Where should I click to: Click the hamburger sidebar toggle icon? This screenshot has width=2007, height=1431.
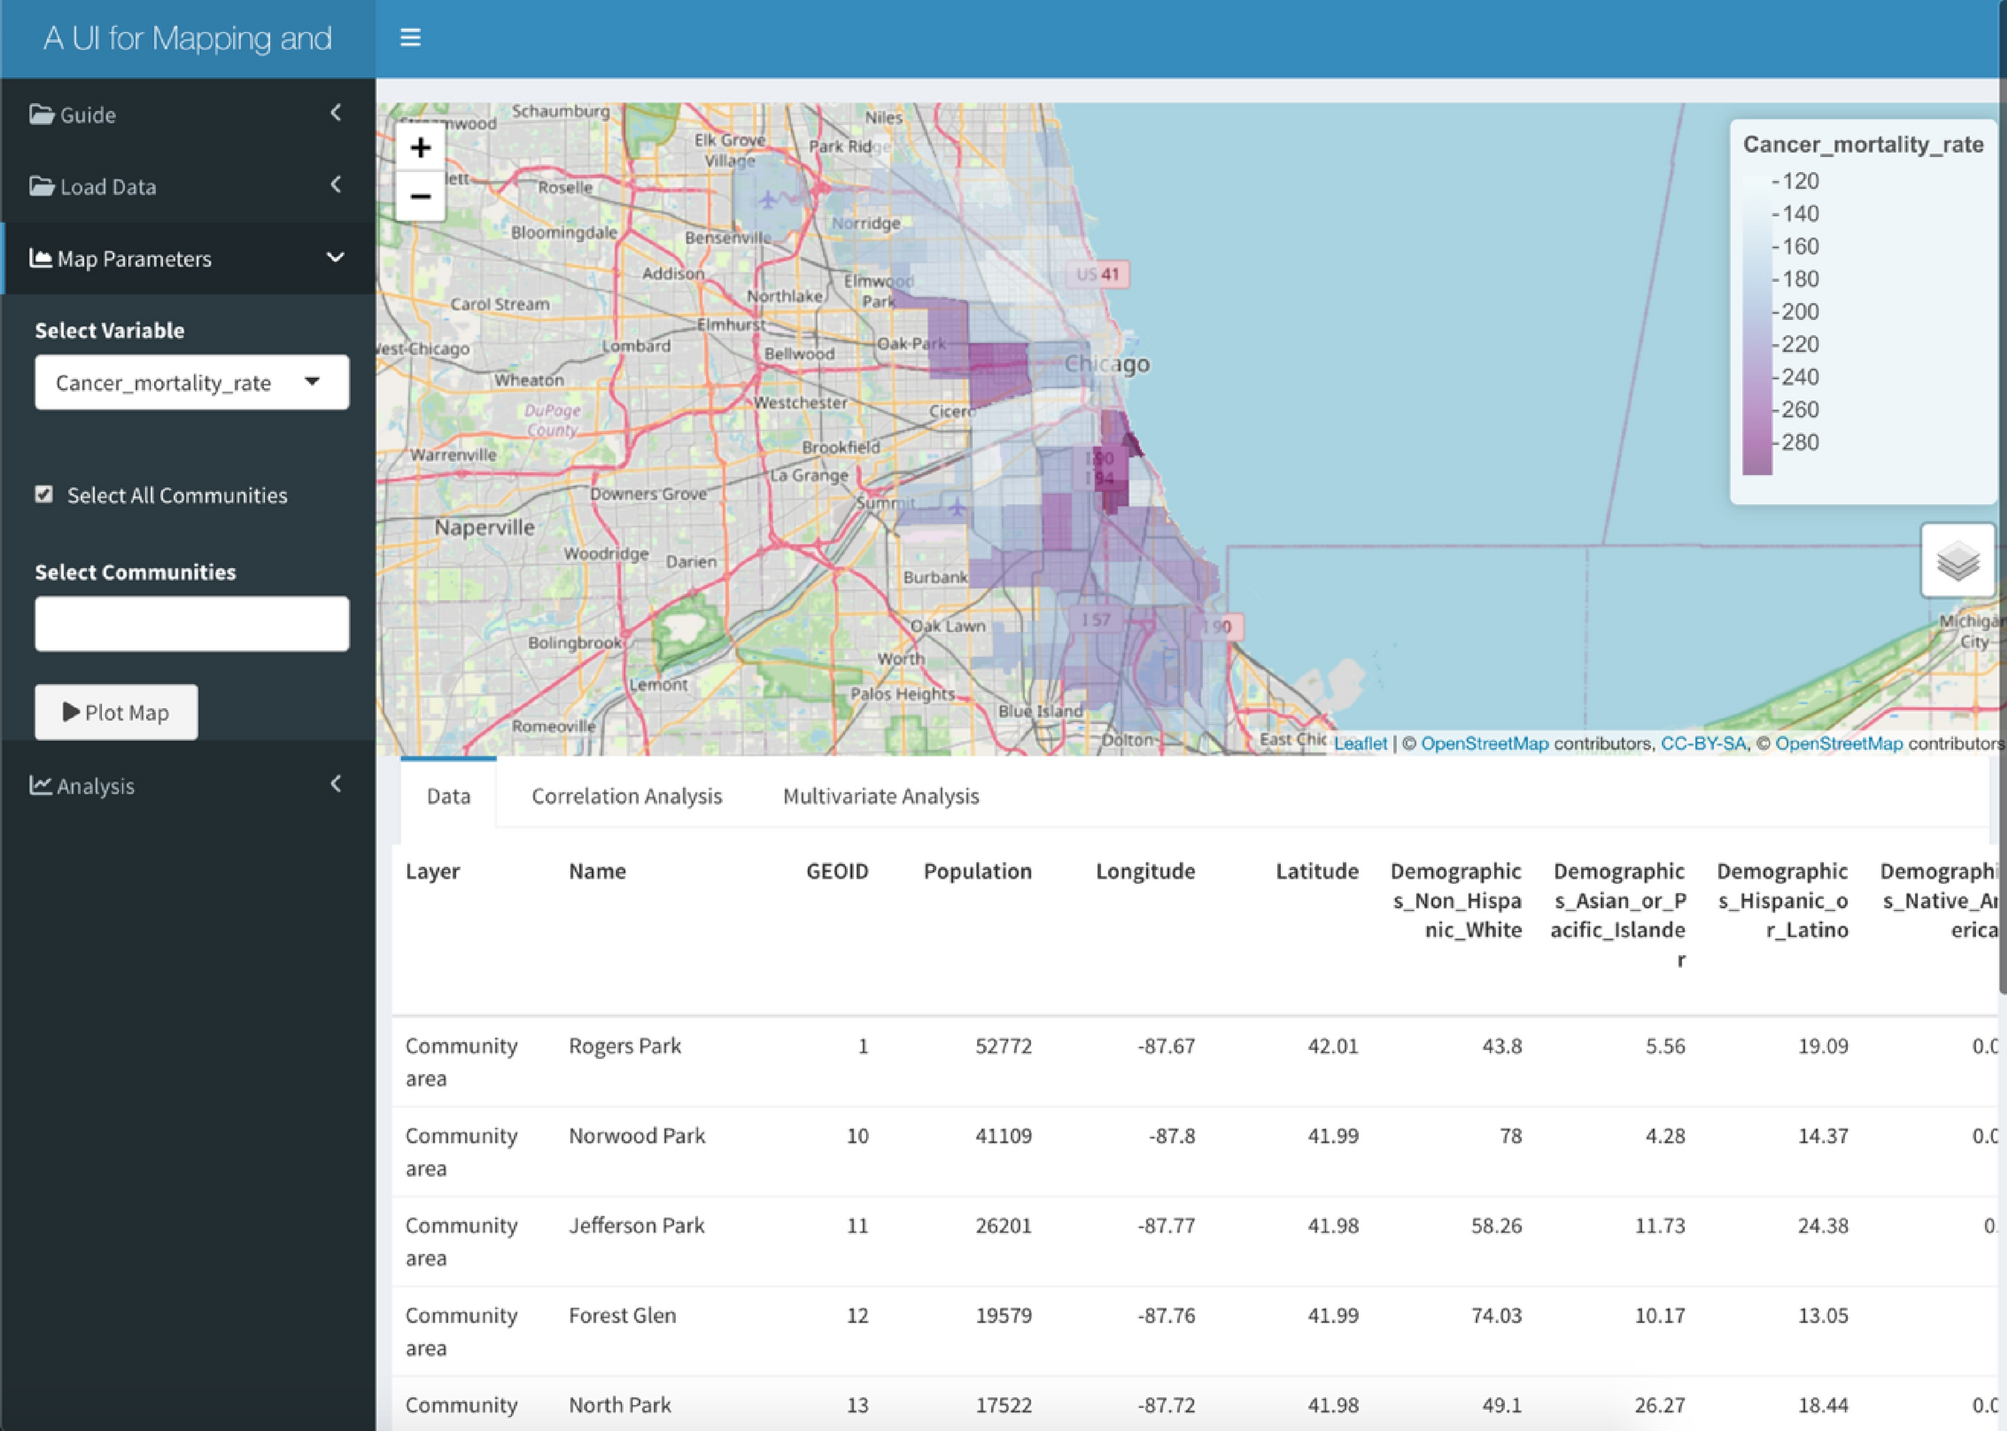[410, 38]
